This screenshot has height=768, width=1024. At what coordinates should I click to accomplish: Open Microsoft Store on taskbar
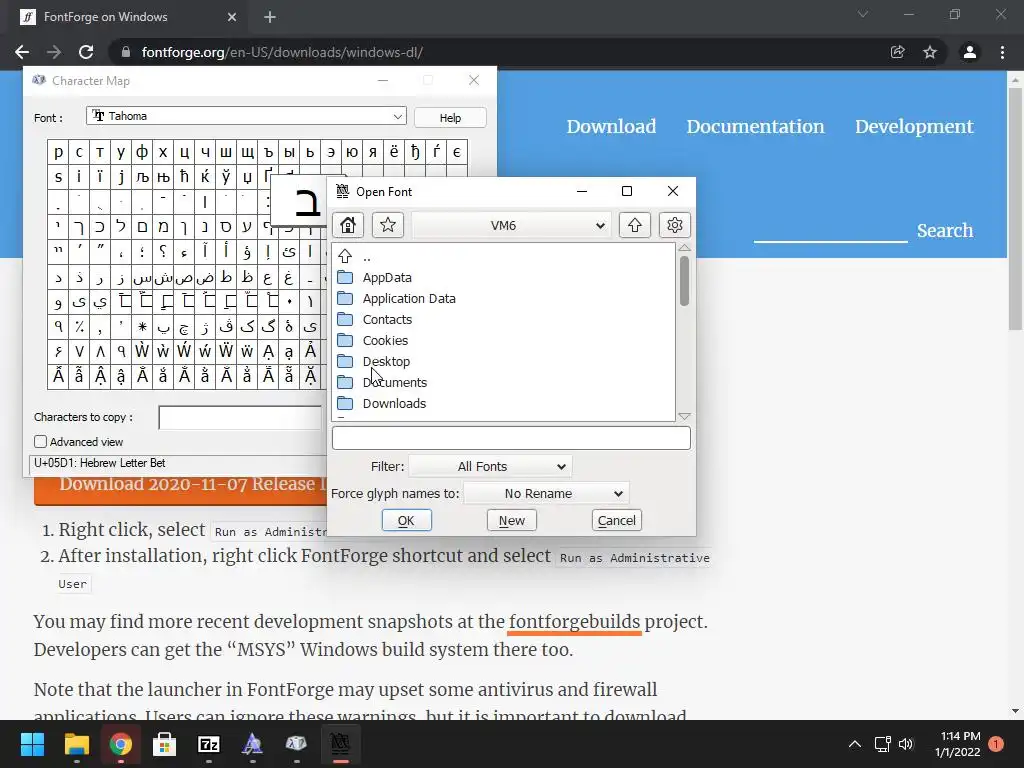[165, 744]
